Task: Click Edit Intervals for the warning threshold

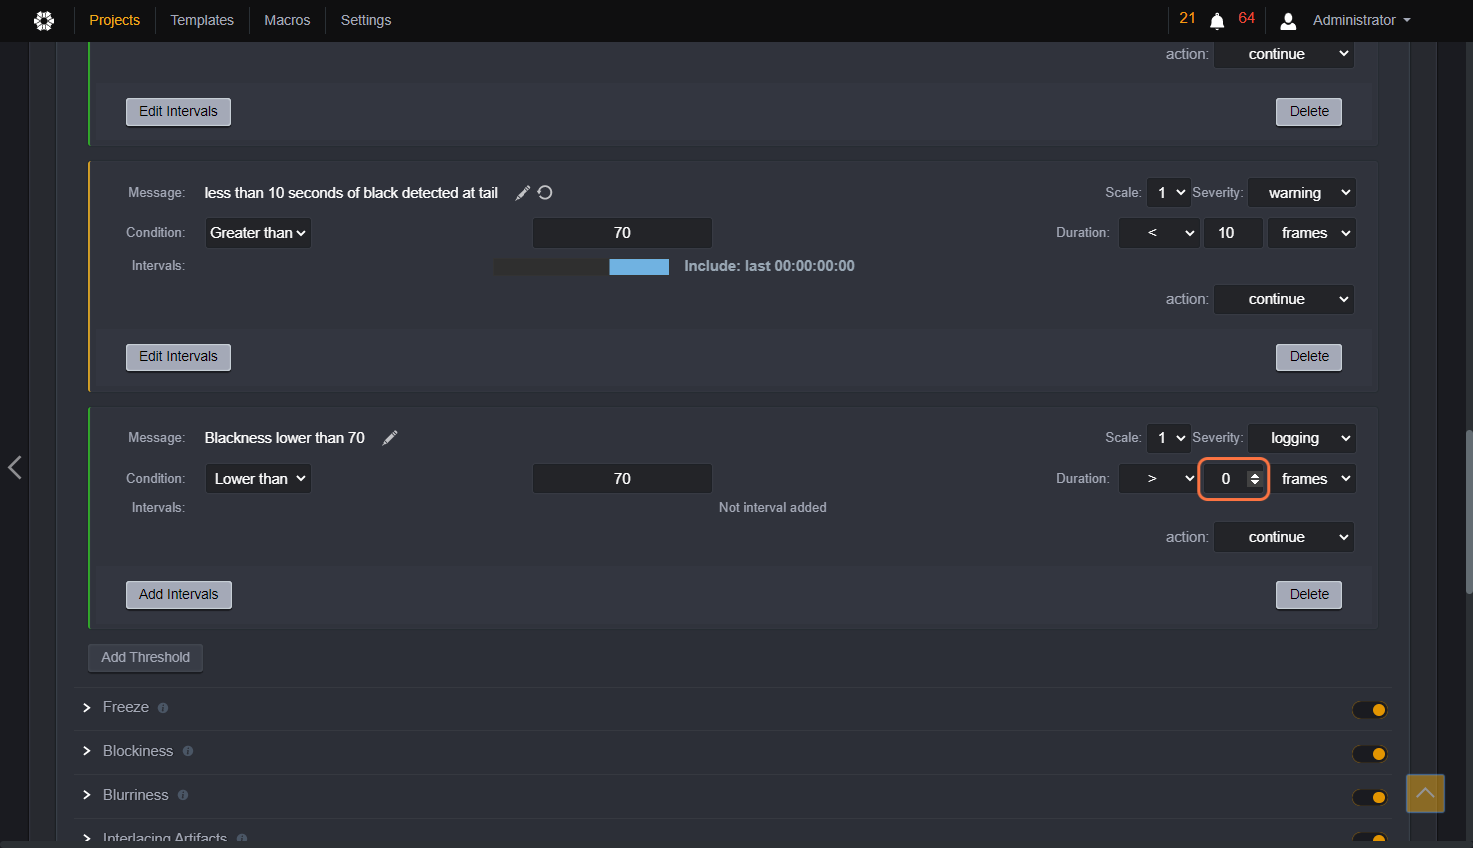Action: click(x=178, y=357)
